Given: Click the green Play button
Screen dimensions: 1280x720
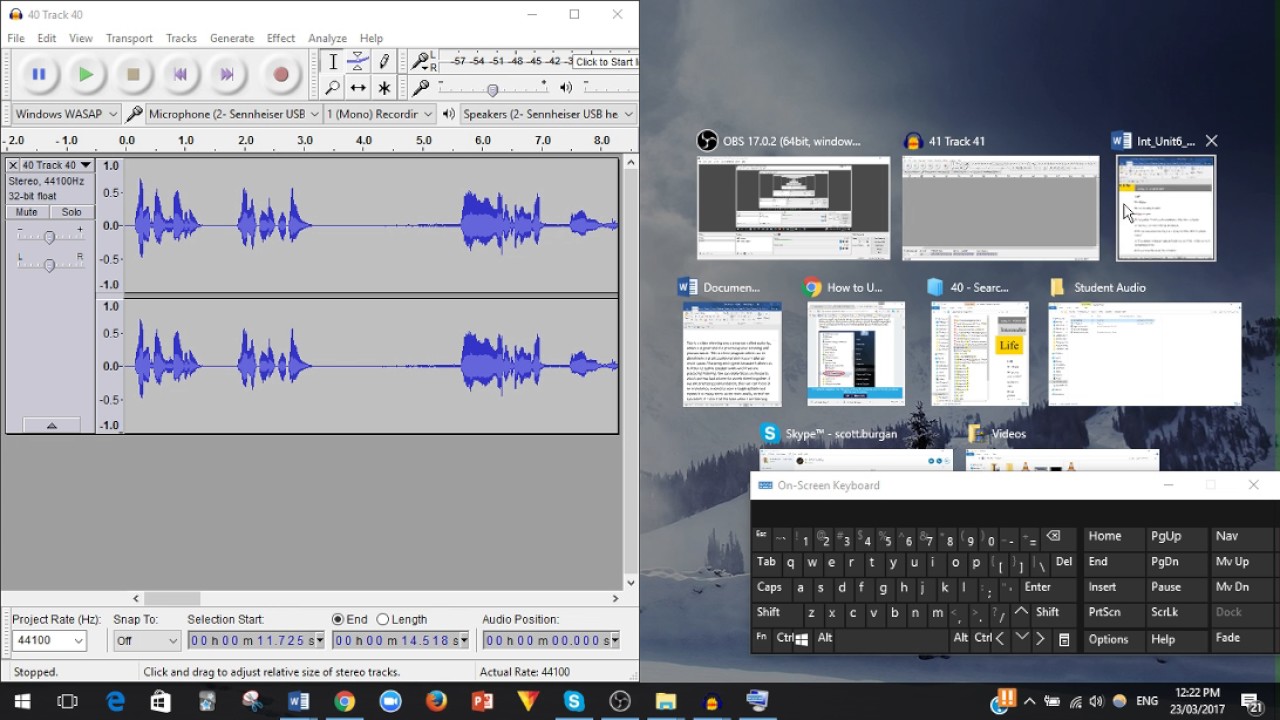Looking at the screenshot, I should [86, 74].
